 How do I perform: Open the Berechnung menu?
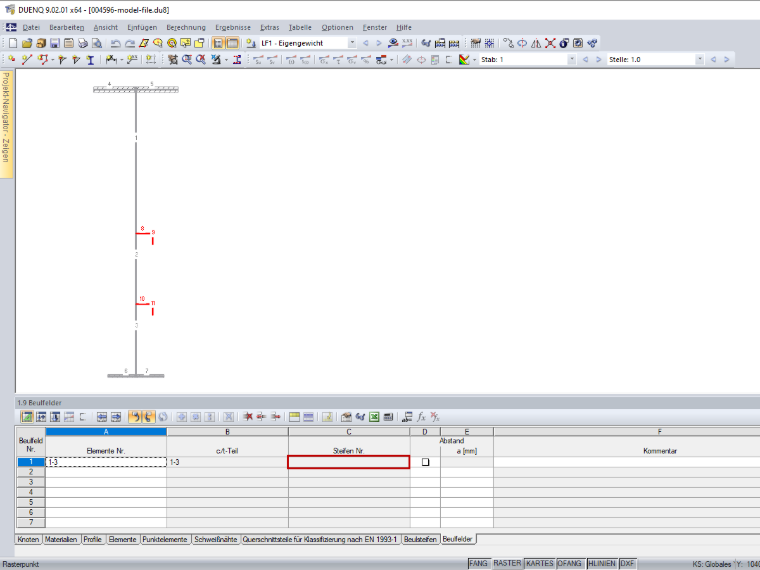(186, 28)
